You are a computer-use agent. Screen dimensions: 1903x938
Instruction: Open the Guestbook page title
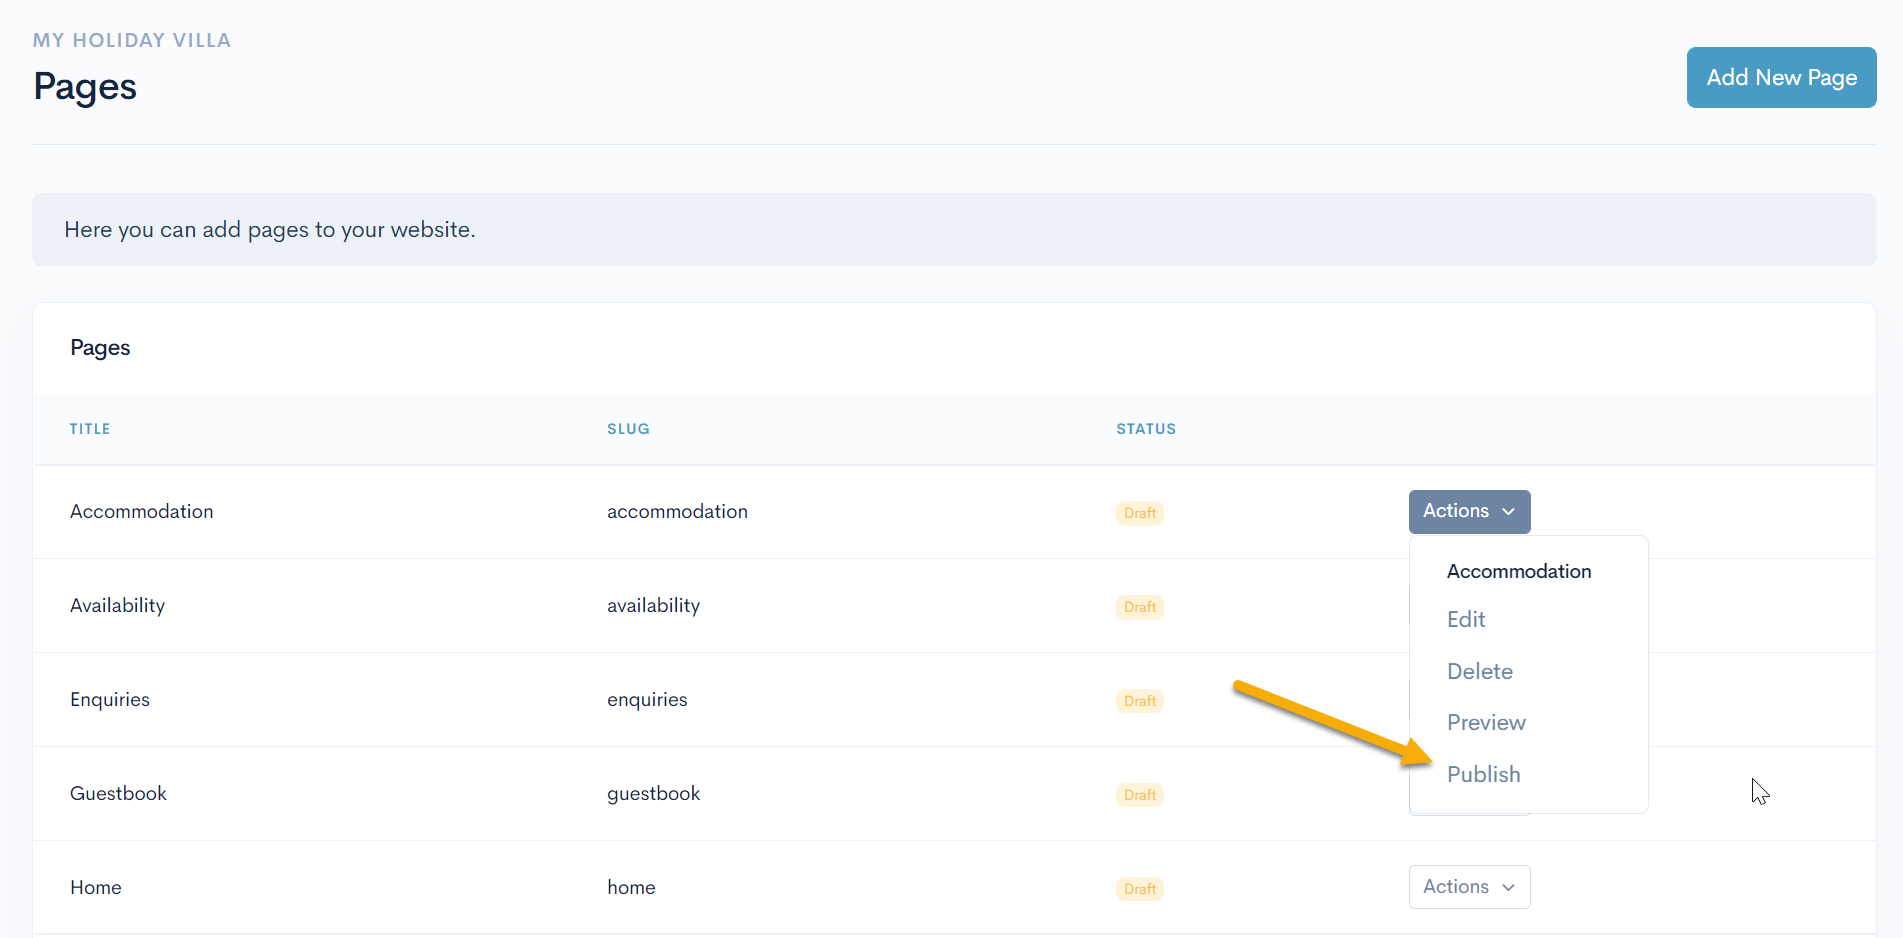(x=118, y=793)
